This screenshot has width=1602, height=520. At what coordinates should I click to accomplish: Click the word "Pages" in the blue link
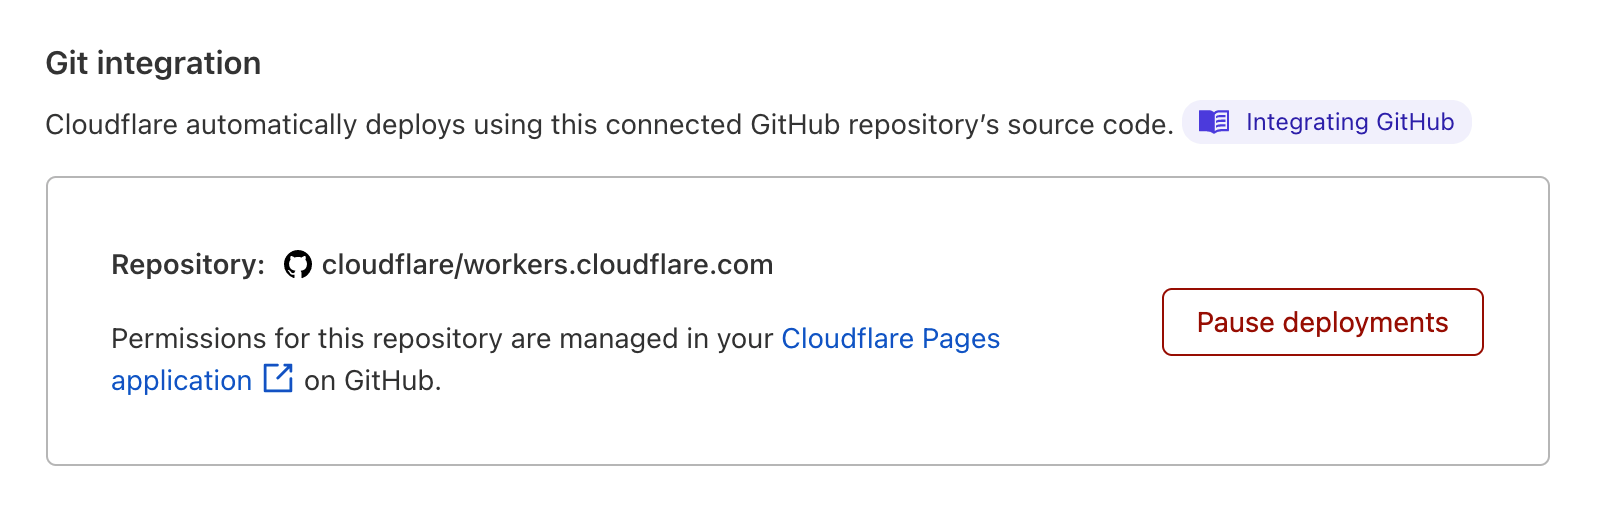[960, 339]
